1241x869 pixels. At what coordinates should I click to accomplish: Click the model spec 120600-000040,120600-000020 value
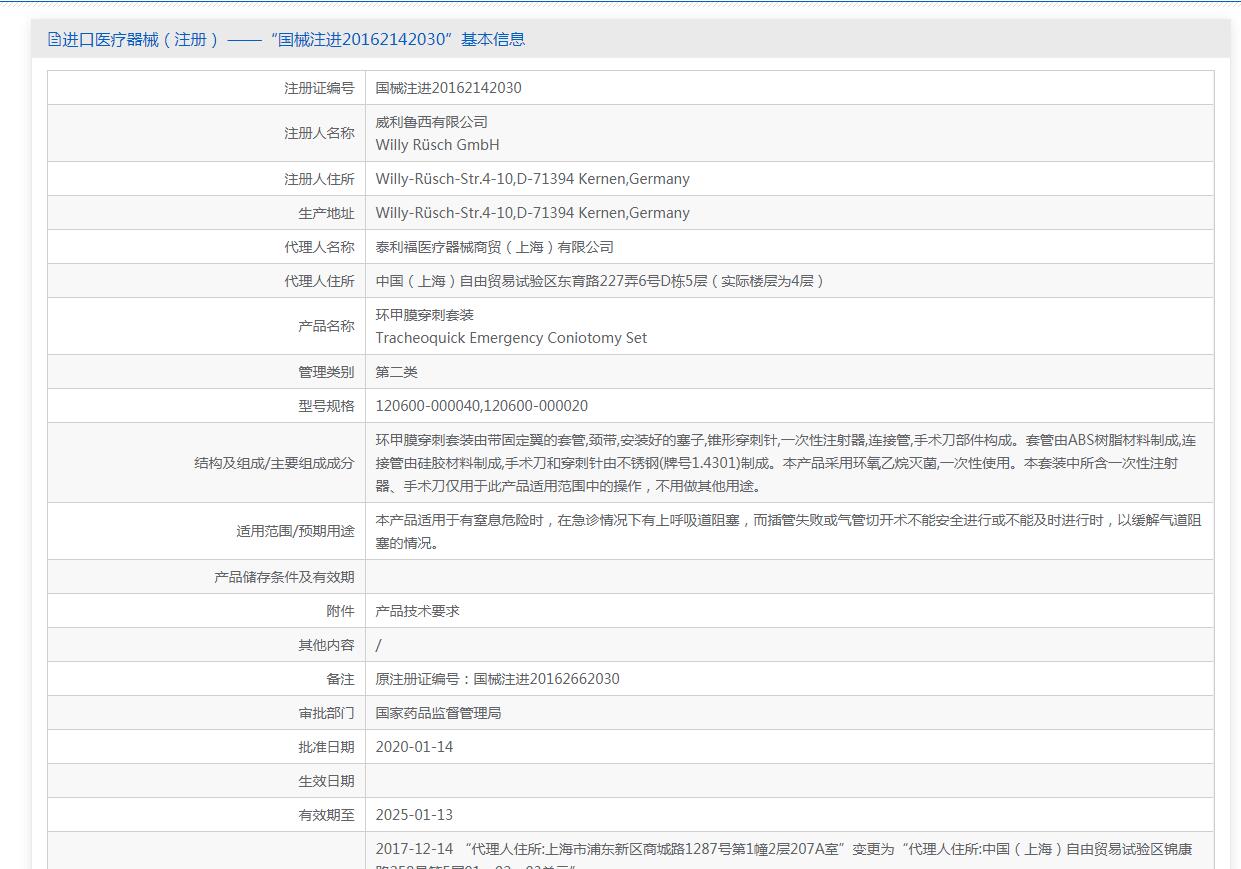(x=481, y=406)
